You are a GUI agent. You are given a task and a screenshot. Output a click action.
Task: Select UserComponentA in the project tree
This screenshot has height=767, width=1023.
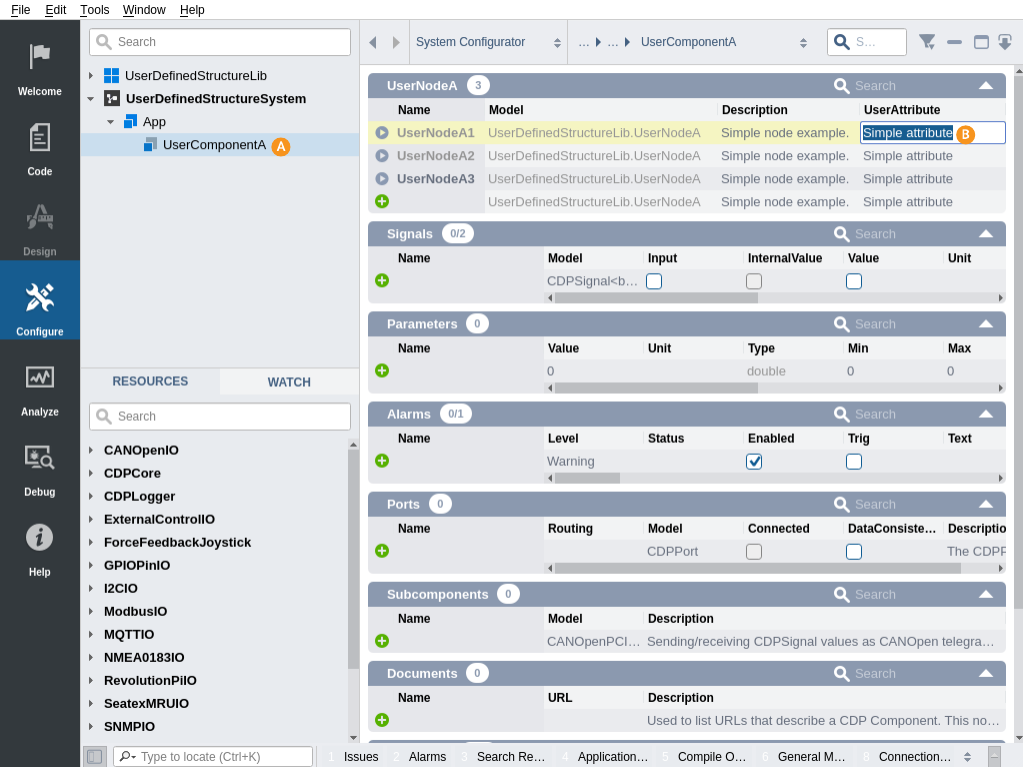pos(214,145)
